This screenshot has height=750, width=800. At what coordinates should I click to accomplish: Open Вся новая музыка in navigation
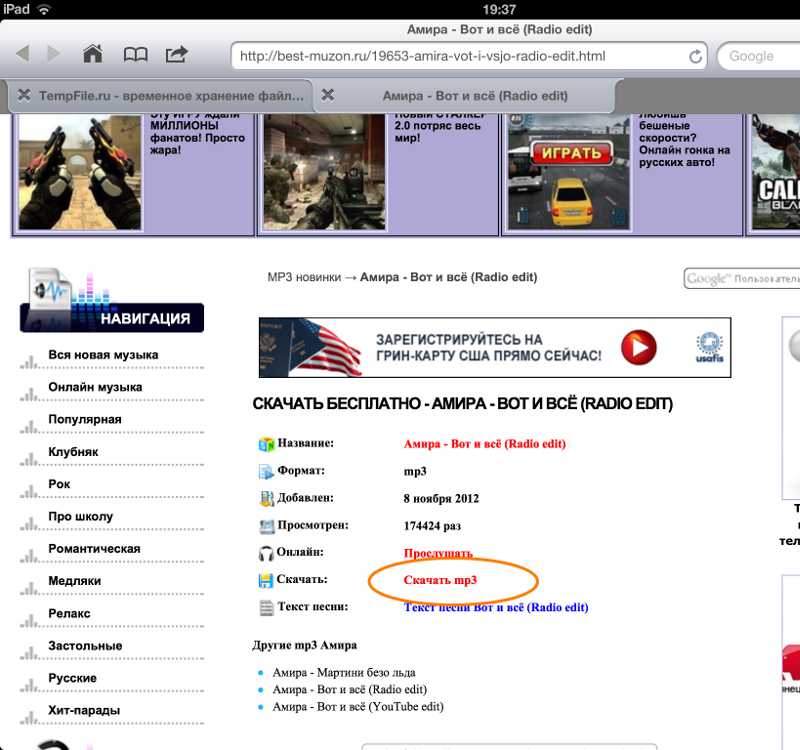103,355
